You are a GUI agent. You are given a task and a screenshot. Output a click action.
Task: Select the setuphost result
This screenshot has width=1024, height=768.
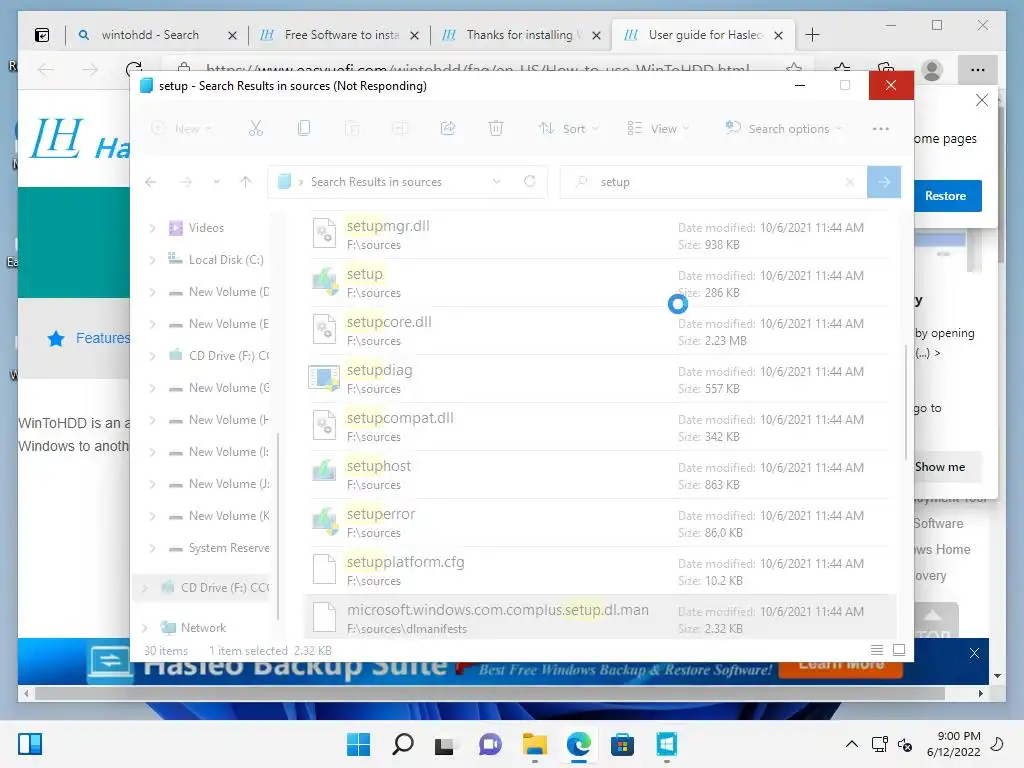point(600,475)
